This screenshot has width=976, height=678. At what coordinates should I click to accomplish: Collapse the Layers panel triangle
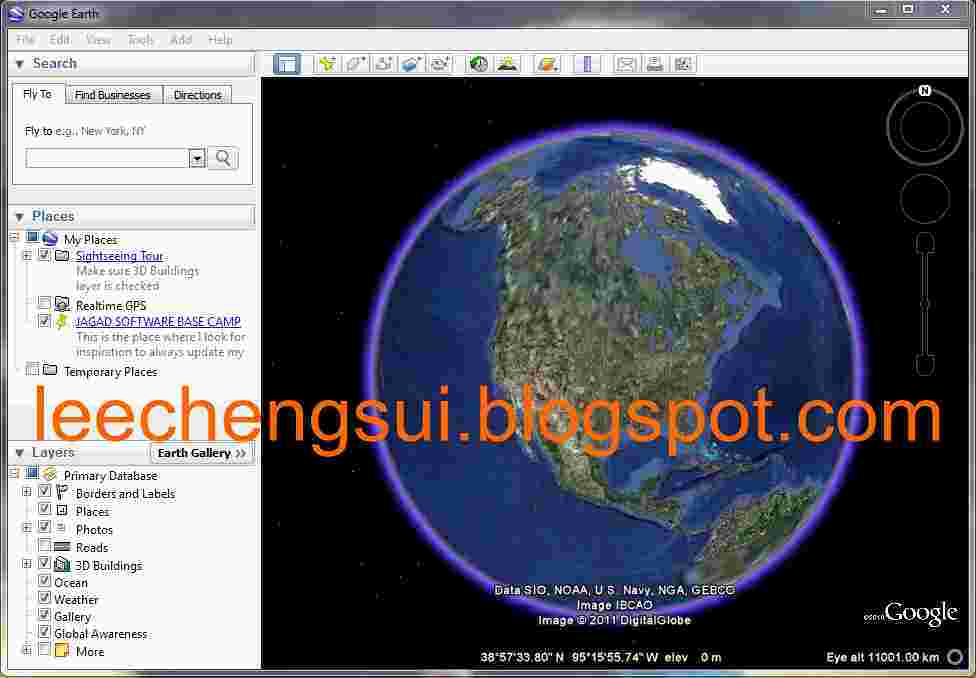(19, 453)
